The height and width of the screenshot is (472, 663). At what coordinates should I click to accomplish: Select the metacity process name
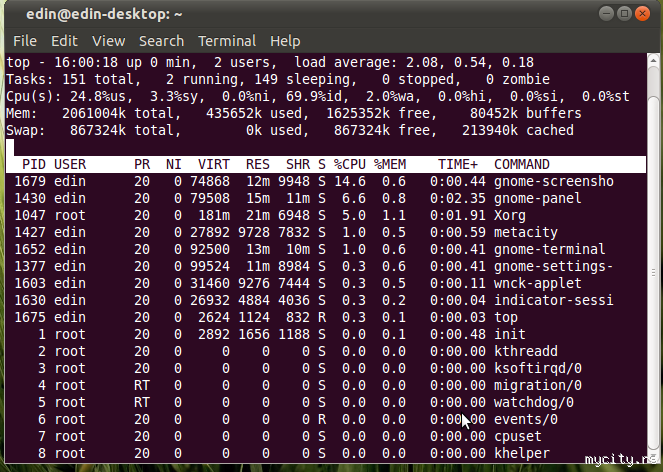(526, 232)
